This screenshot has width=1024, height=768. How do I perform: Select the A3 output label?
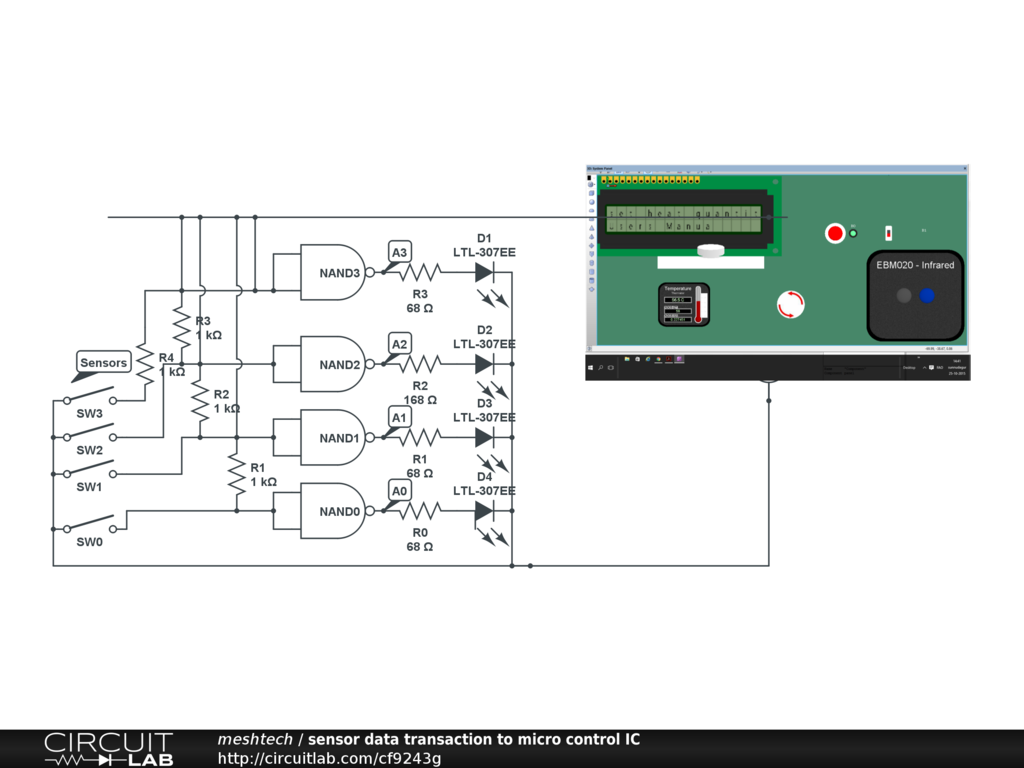399,253
